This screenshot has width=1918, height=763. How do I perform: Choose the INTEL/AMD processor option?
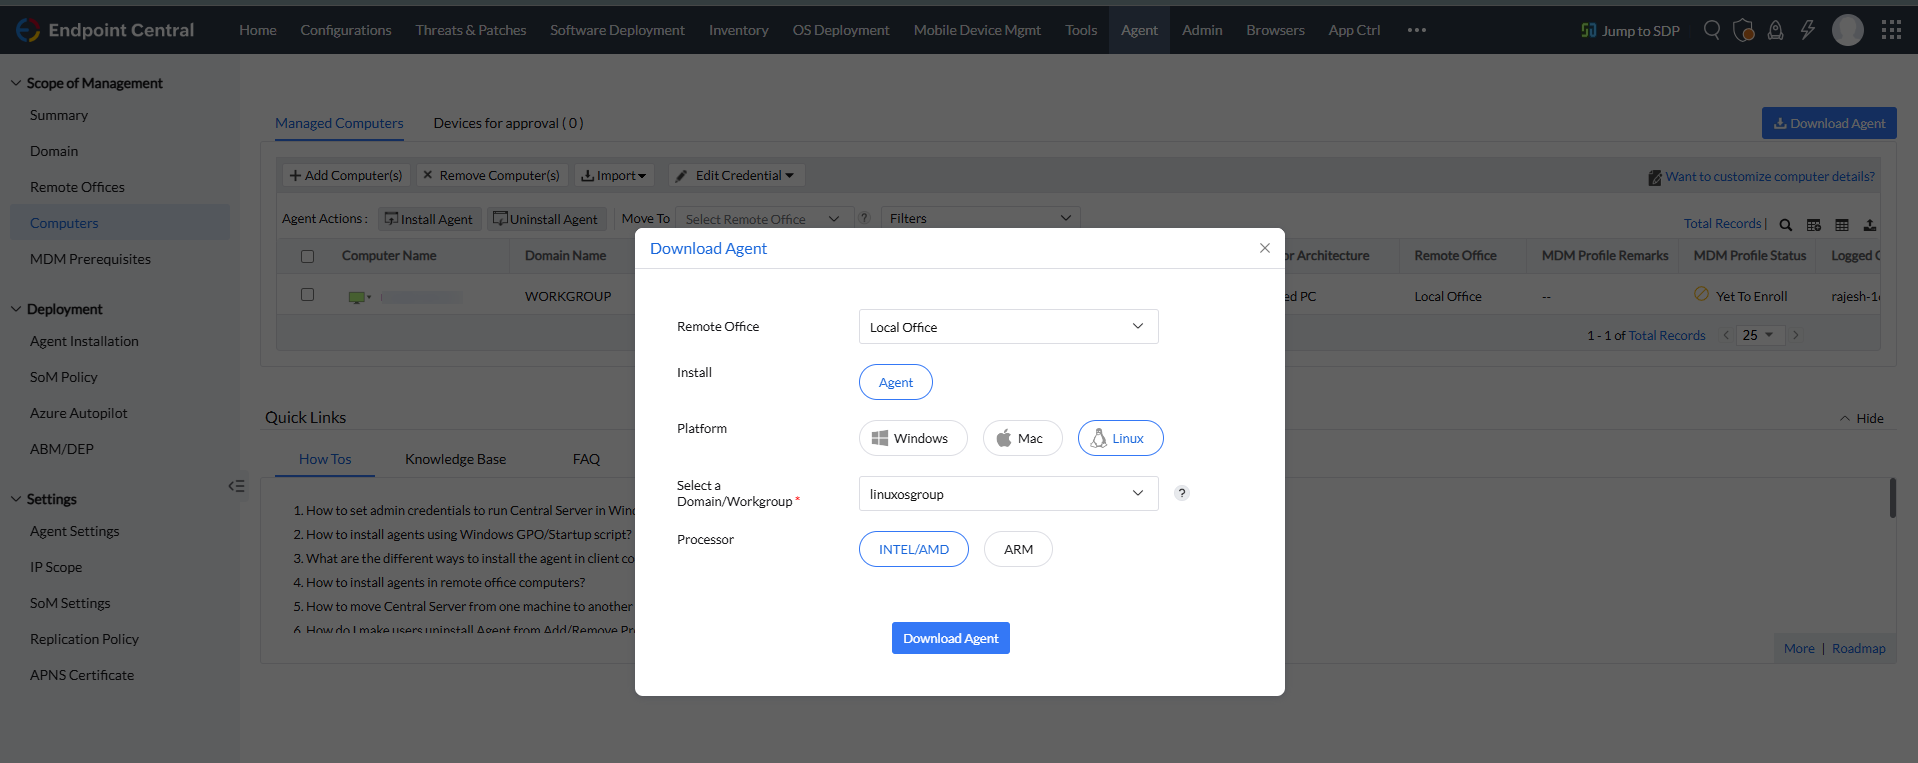[914, 549]
